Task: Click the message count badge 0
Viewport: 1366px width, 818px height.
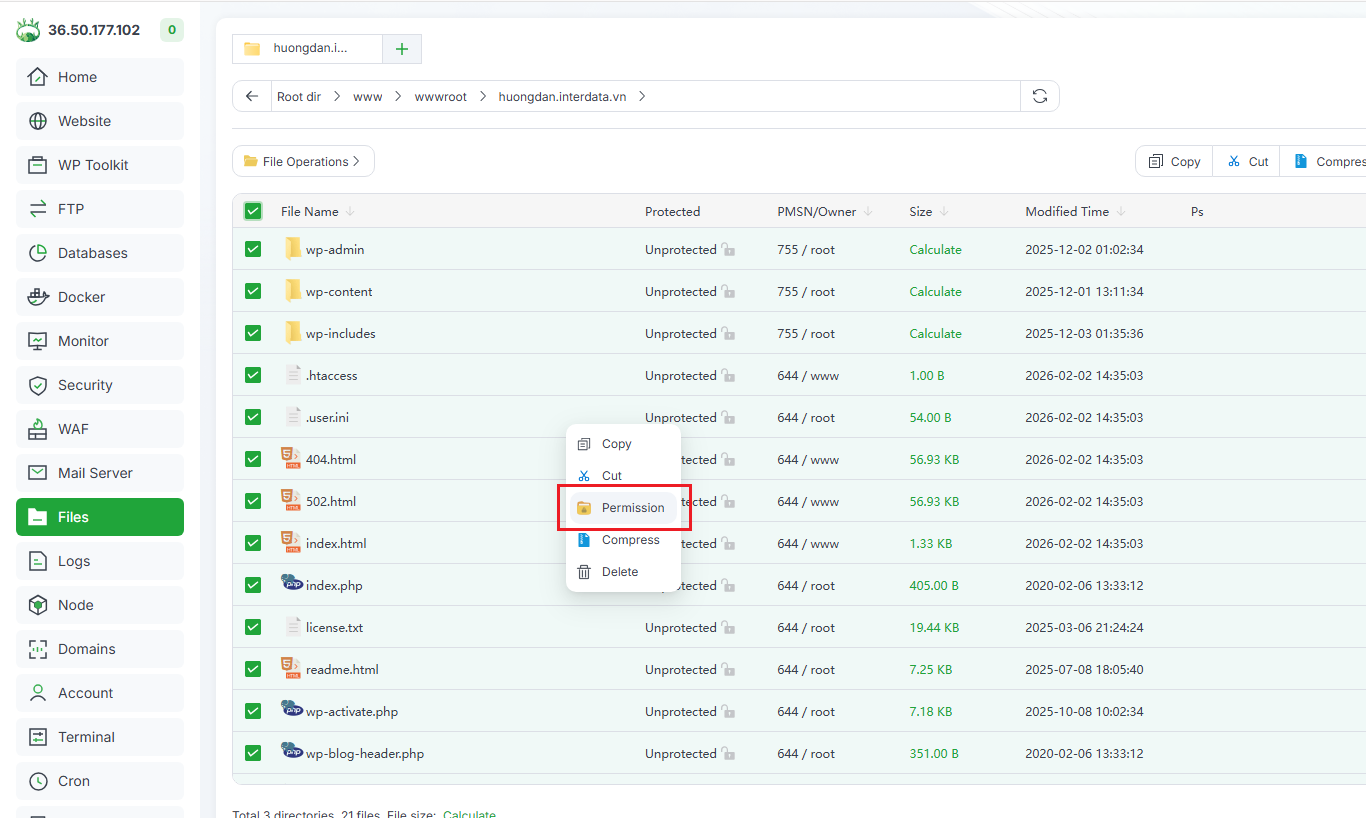Action: tap(171, 30)
